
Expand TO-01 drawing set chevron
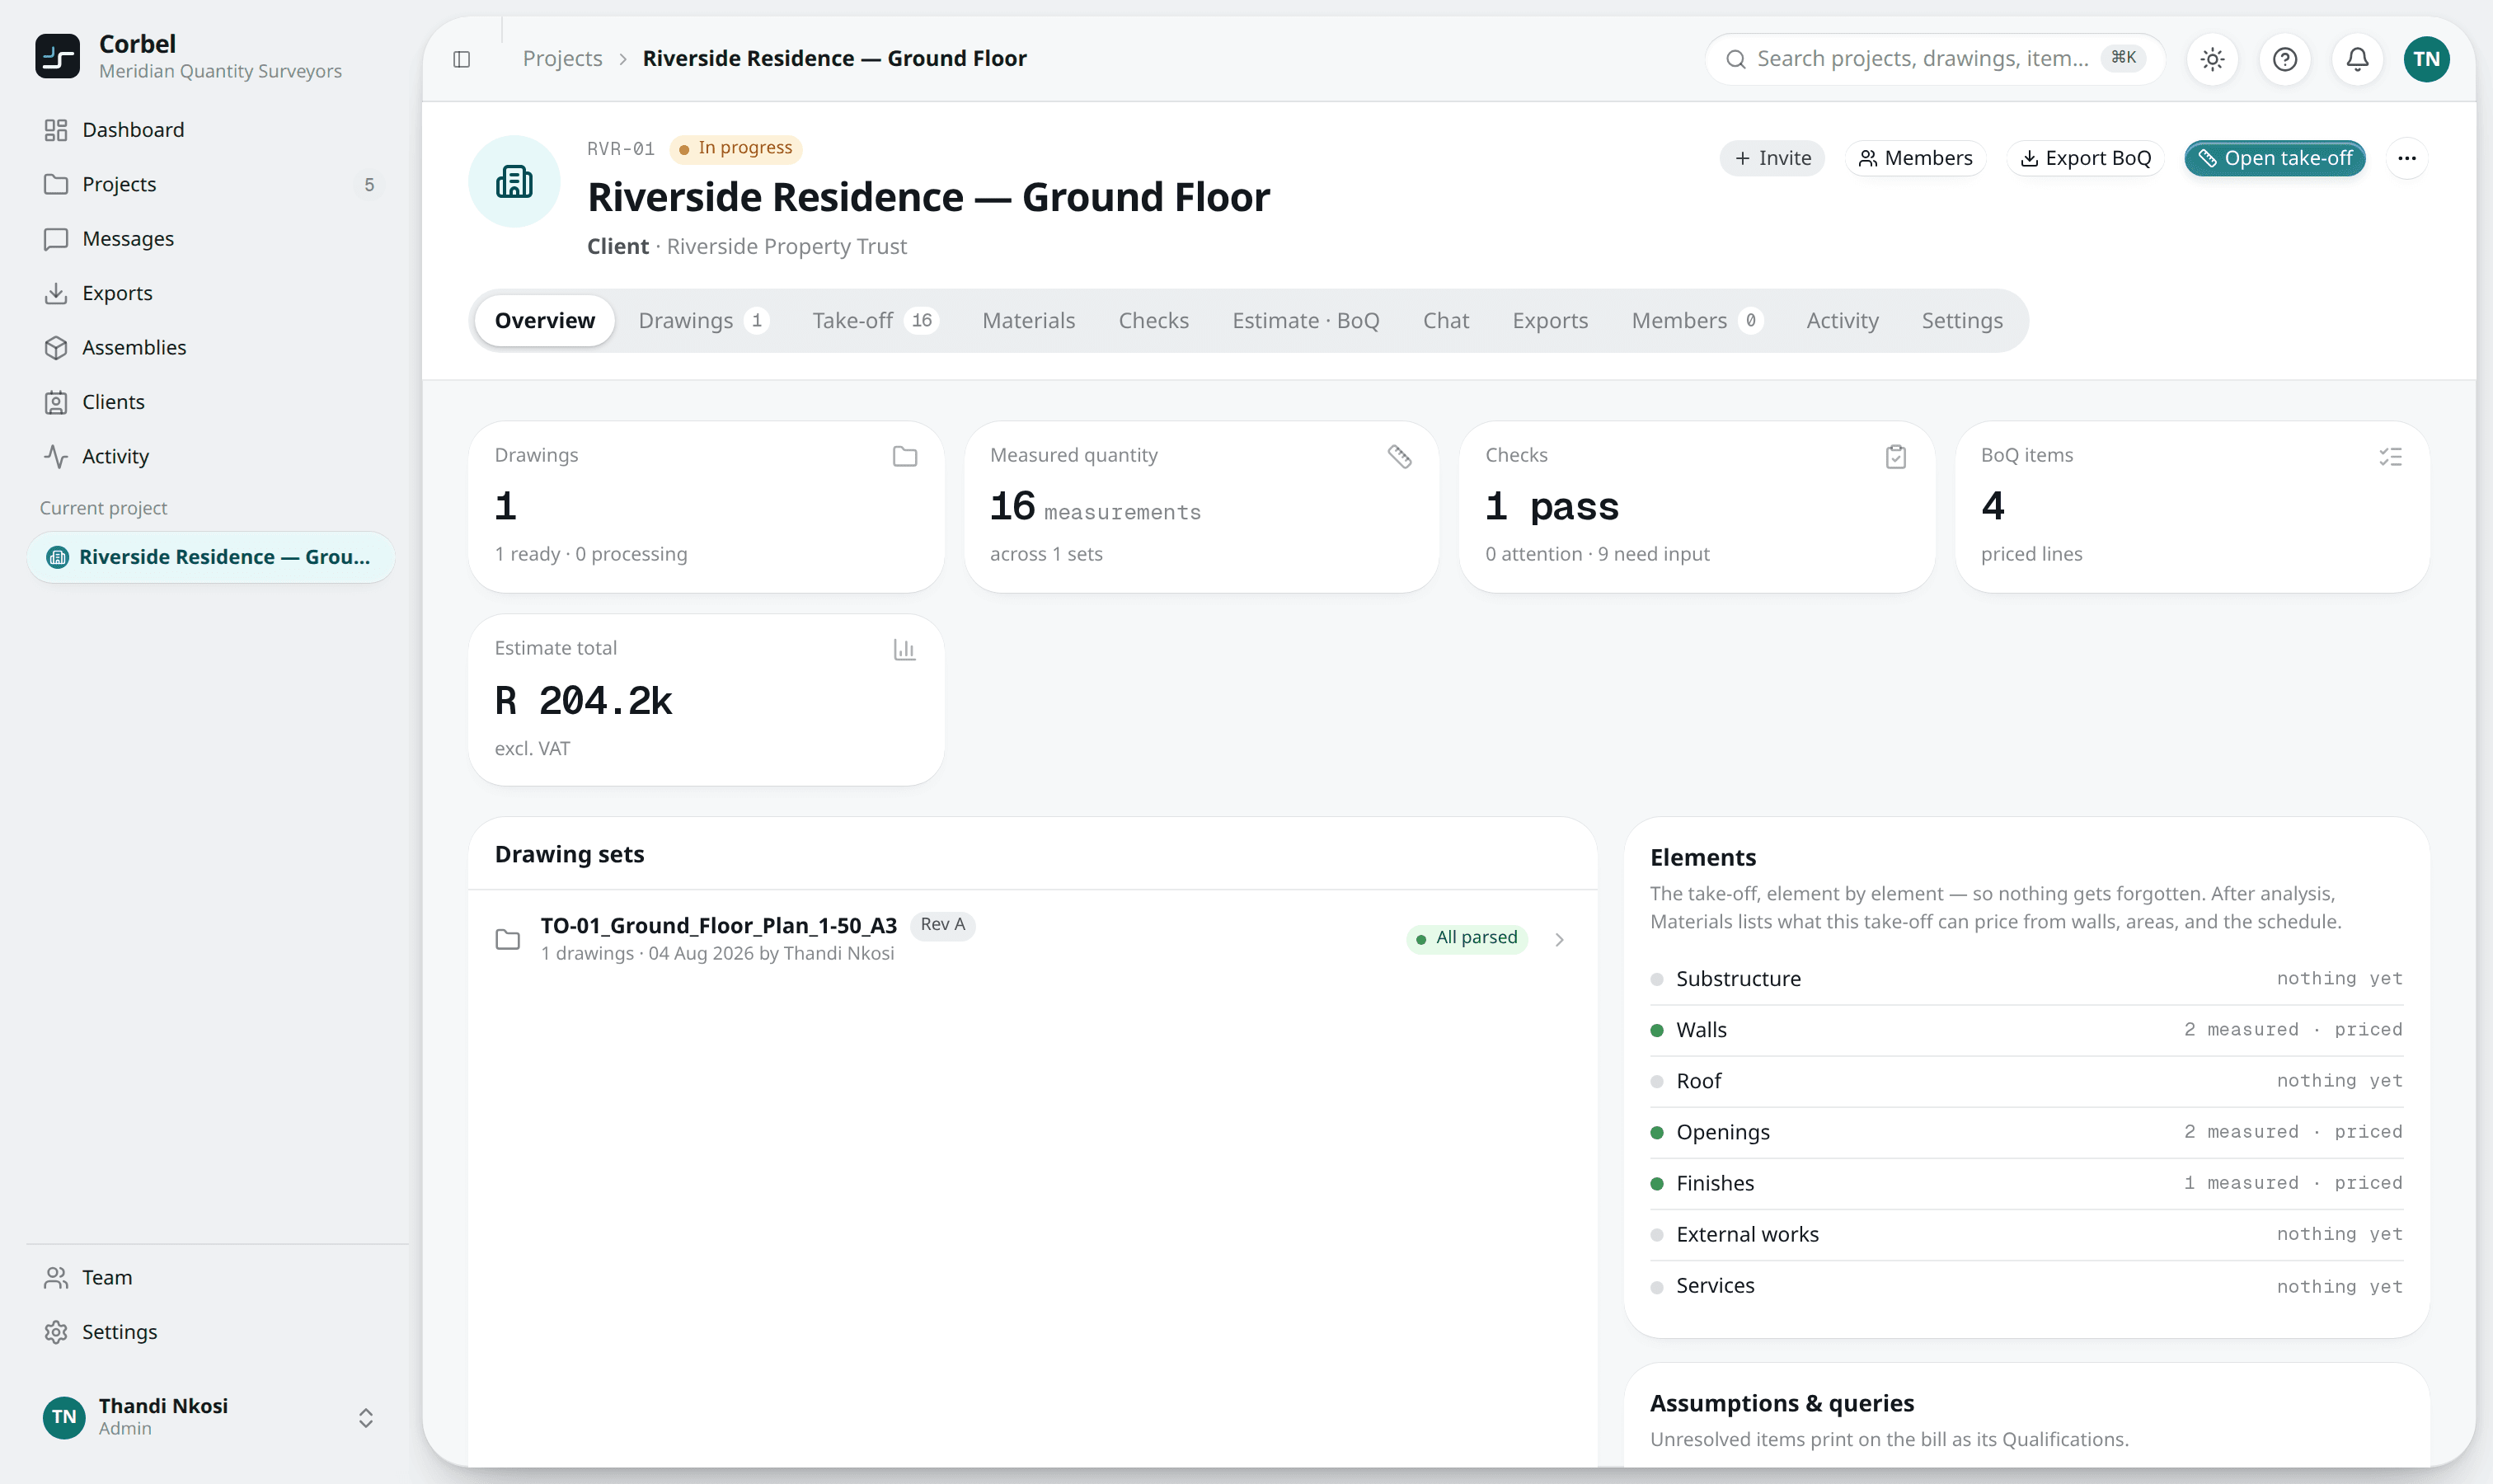1558,939
